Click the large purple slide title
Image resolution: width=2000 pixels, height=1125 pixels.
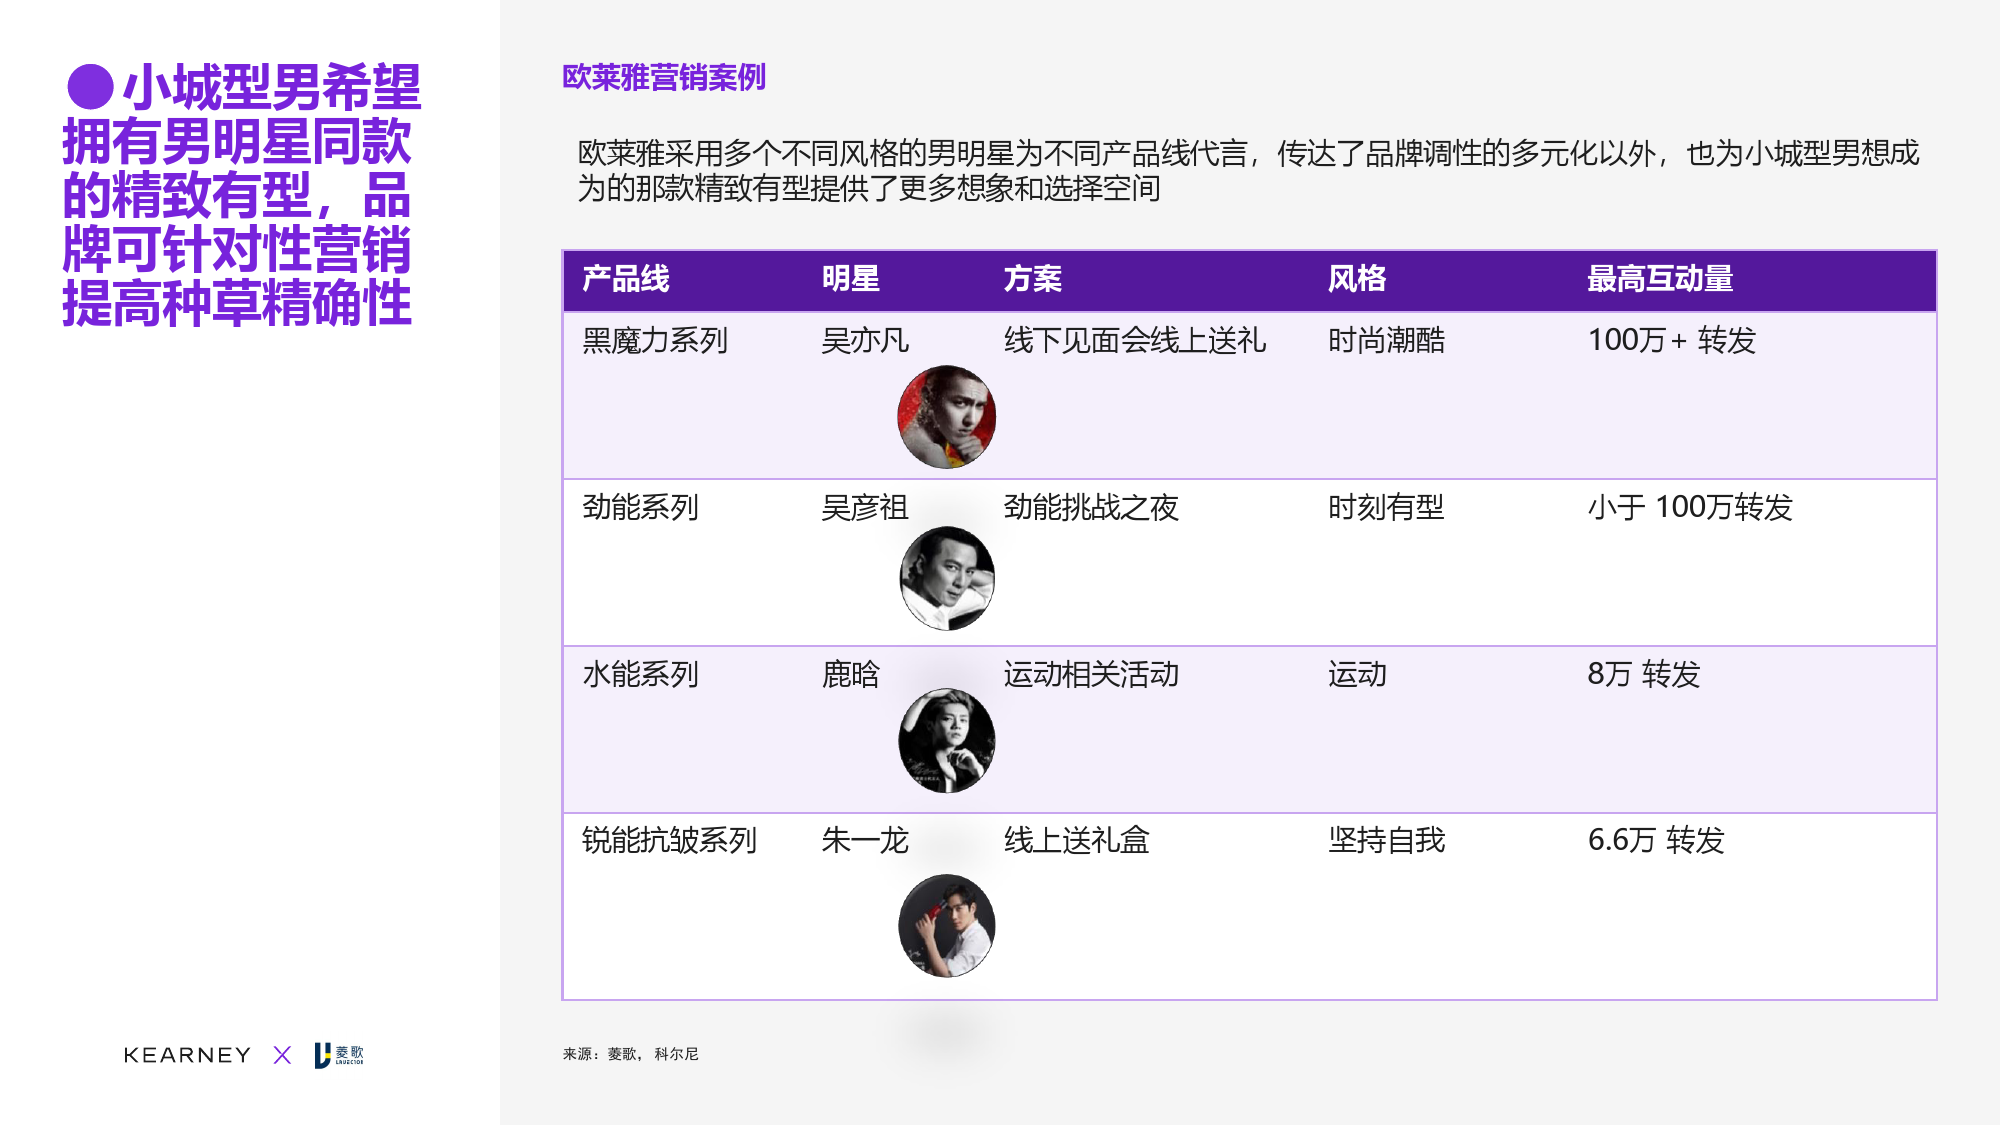240,195
